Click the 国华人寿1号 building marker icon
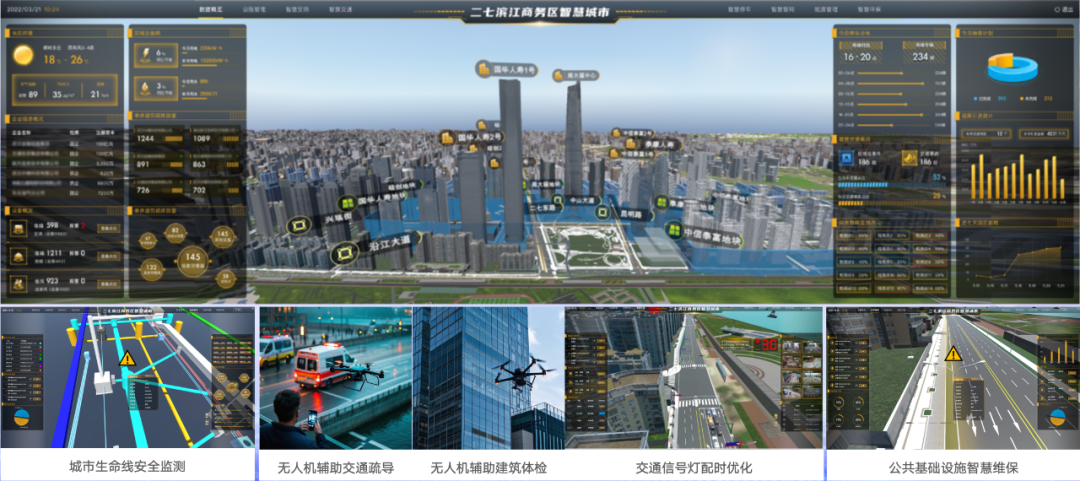This screenshot has height=481, width=1080. click(482, 70)
